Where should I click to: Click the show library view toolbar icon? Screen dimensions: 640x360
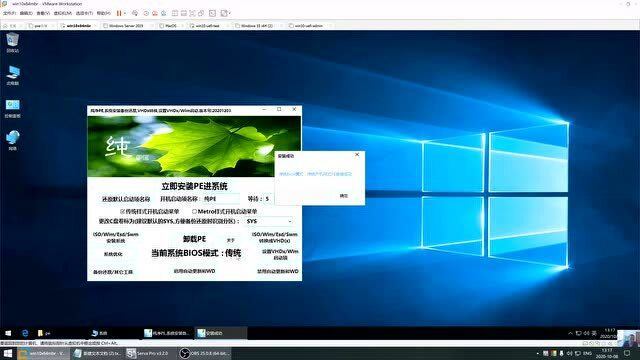tap(175, 13)
